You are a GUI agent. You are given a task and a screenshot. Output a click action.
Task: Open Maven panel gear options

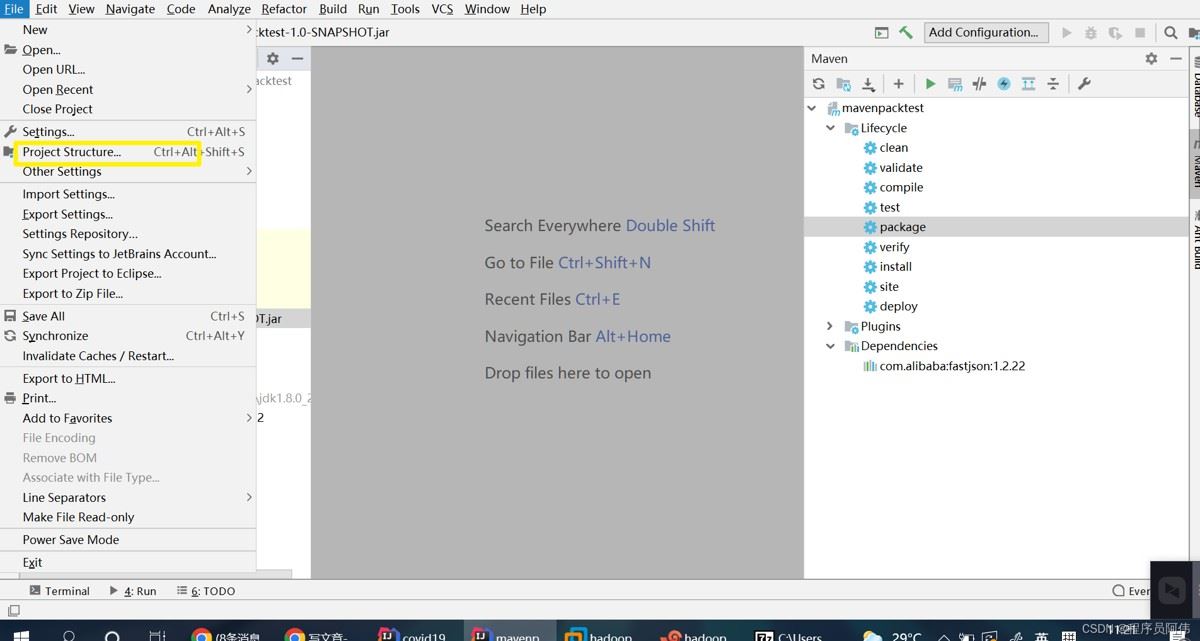(x=1151, y=59)
